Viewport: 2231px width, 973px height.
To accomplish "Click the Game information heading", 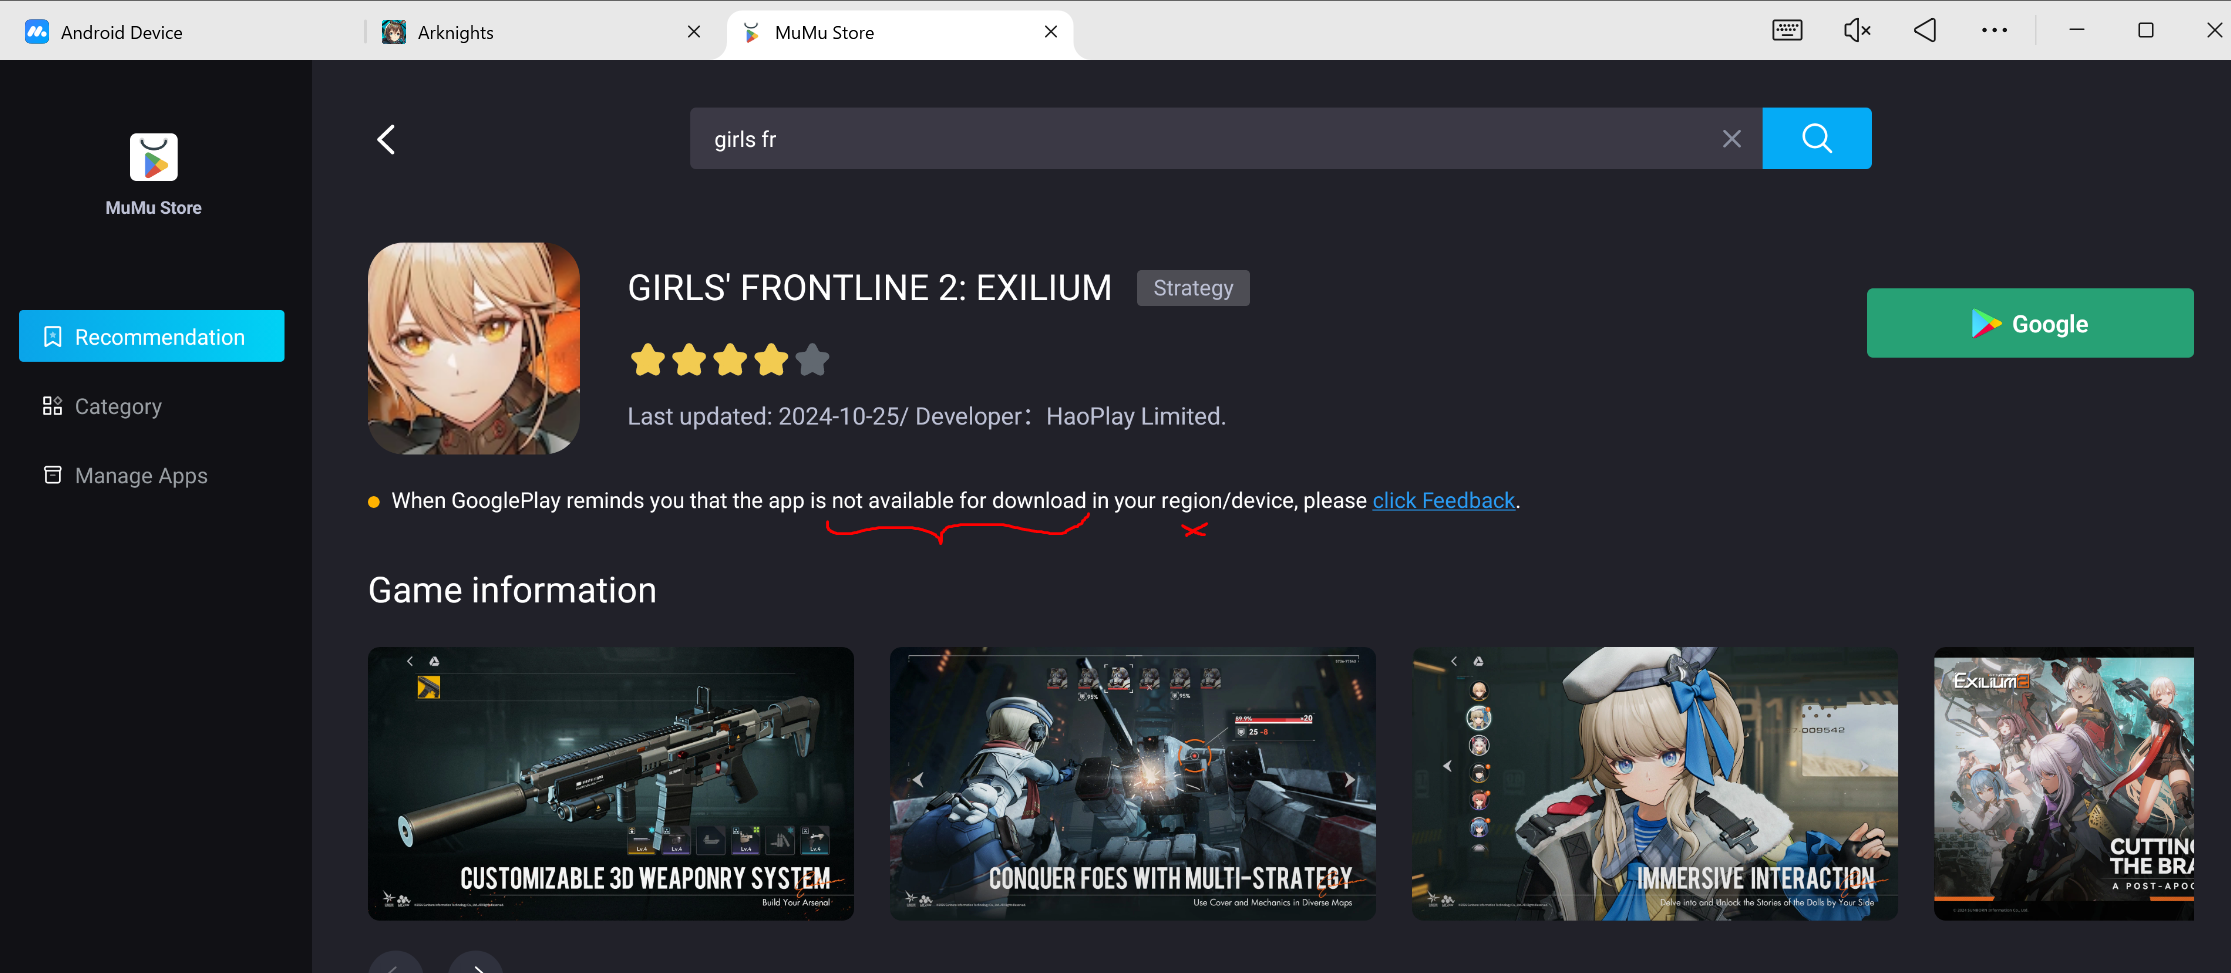I will coord(512,590).
